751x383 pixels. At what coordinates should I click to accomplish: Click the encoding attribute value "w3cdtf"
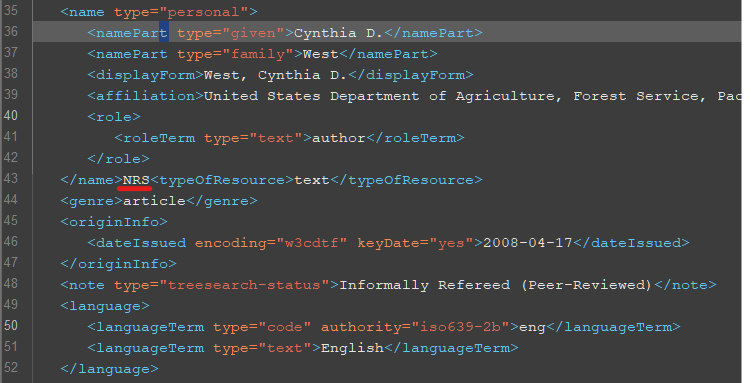[x=311, y=243]
